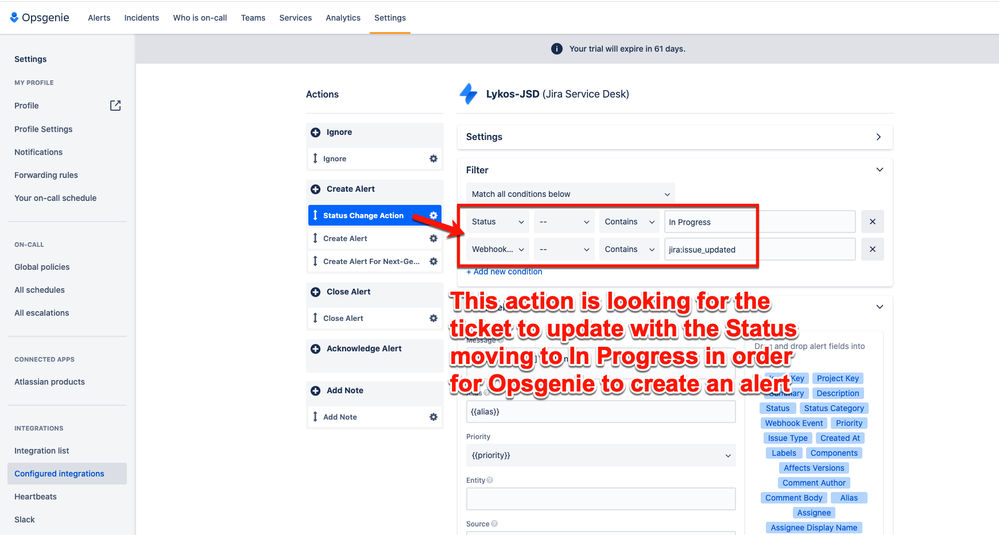The image size is (999, 535).
Task: Open Notifications in sidebar
Action: point(38,152)
